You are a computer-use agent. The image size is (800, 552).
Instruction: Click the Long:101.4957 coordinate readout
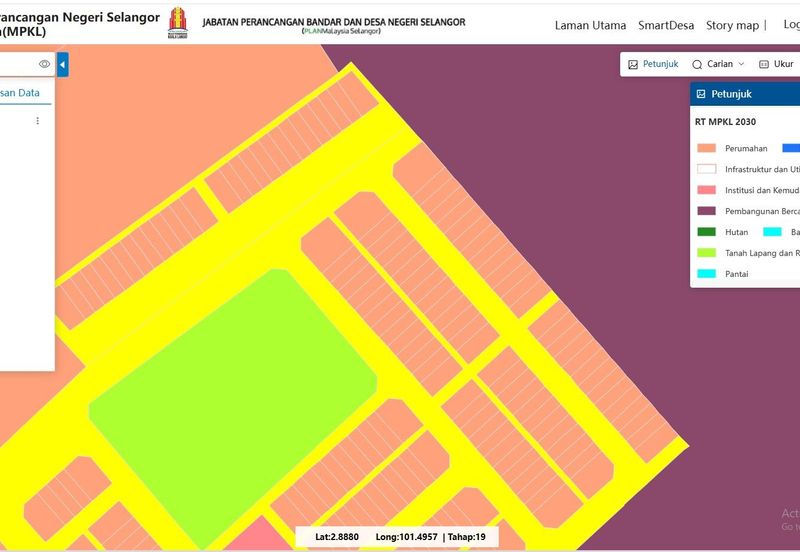click(x=407, y=537)
